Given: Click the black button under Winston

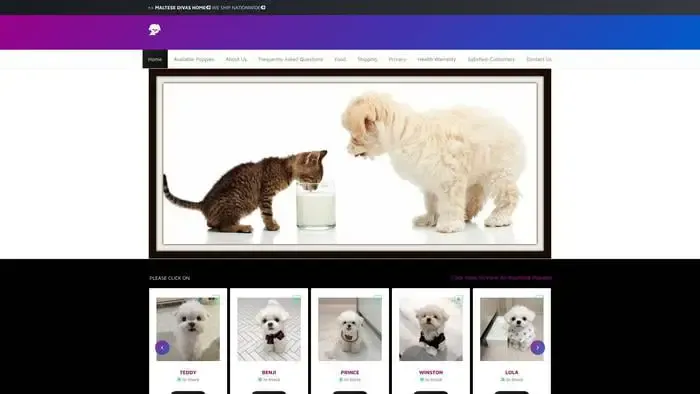Looking at the screenshot, I should 431,392.
